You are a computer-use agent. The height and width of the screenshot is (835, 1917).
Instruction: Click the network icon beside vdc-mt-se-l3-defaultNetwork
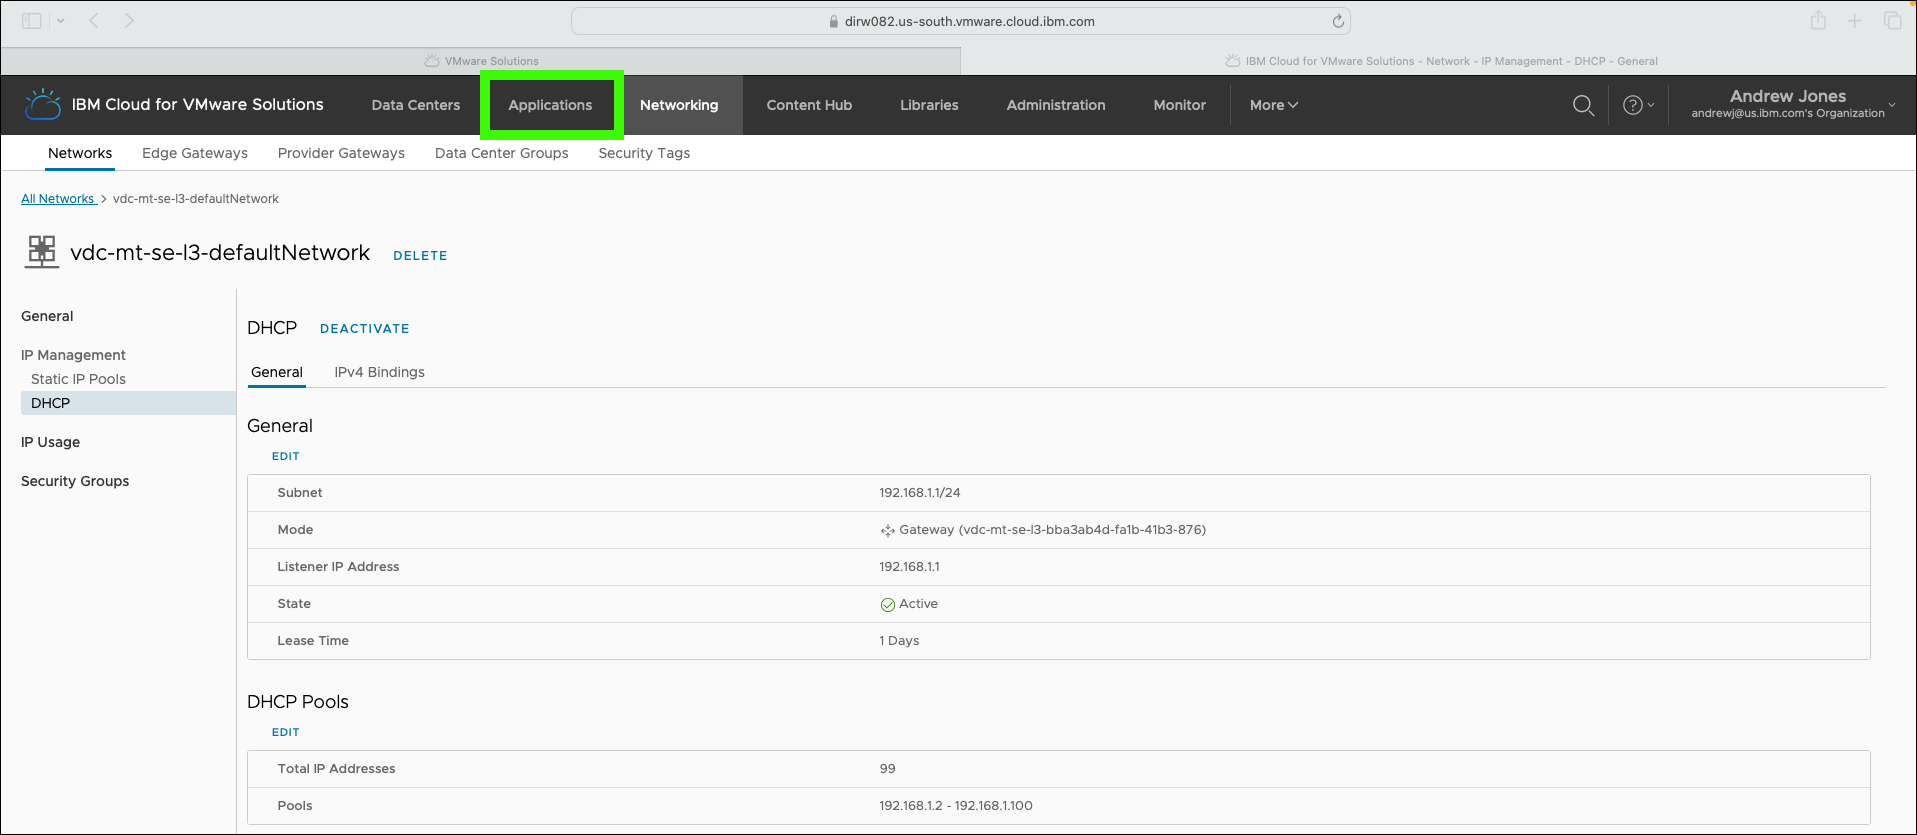(x=42, y=252)
